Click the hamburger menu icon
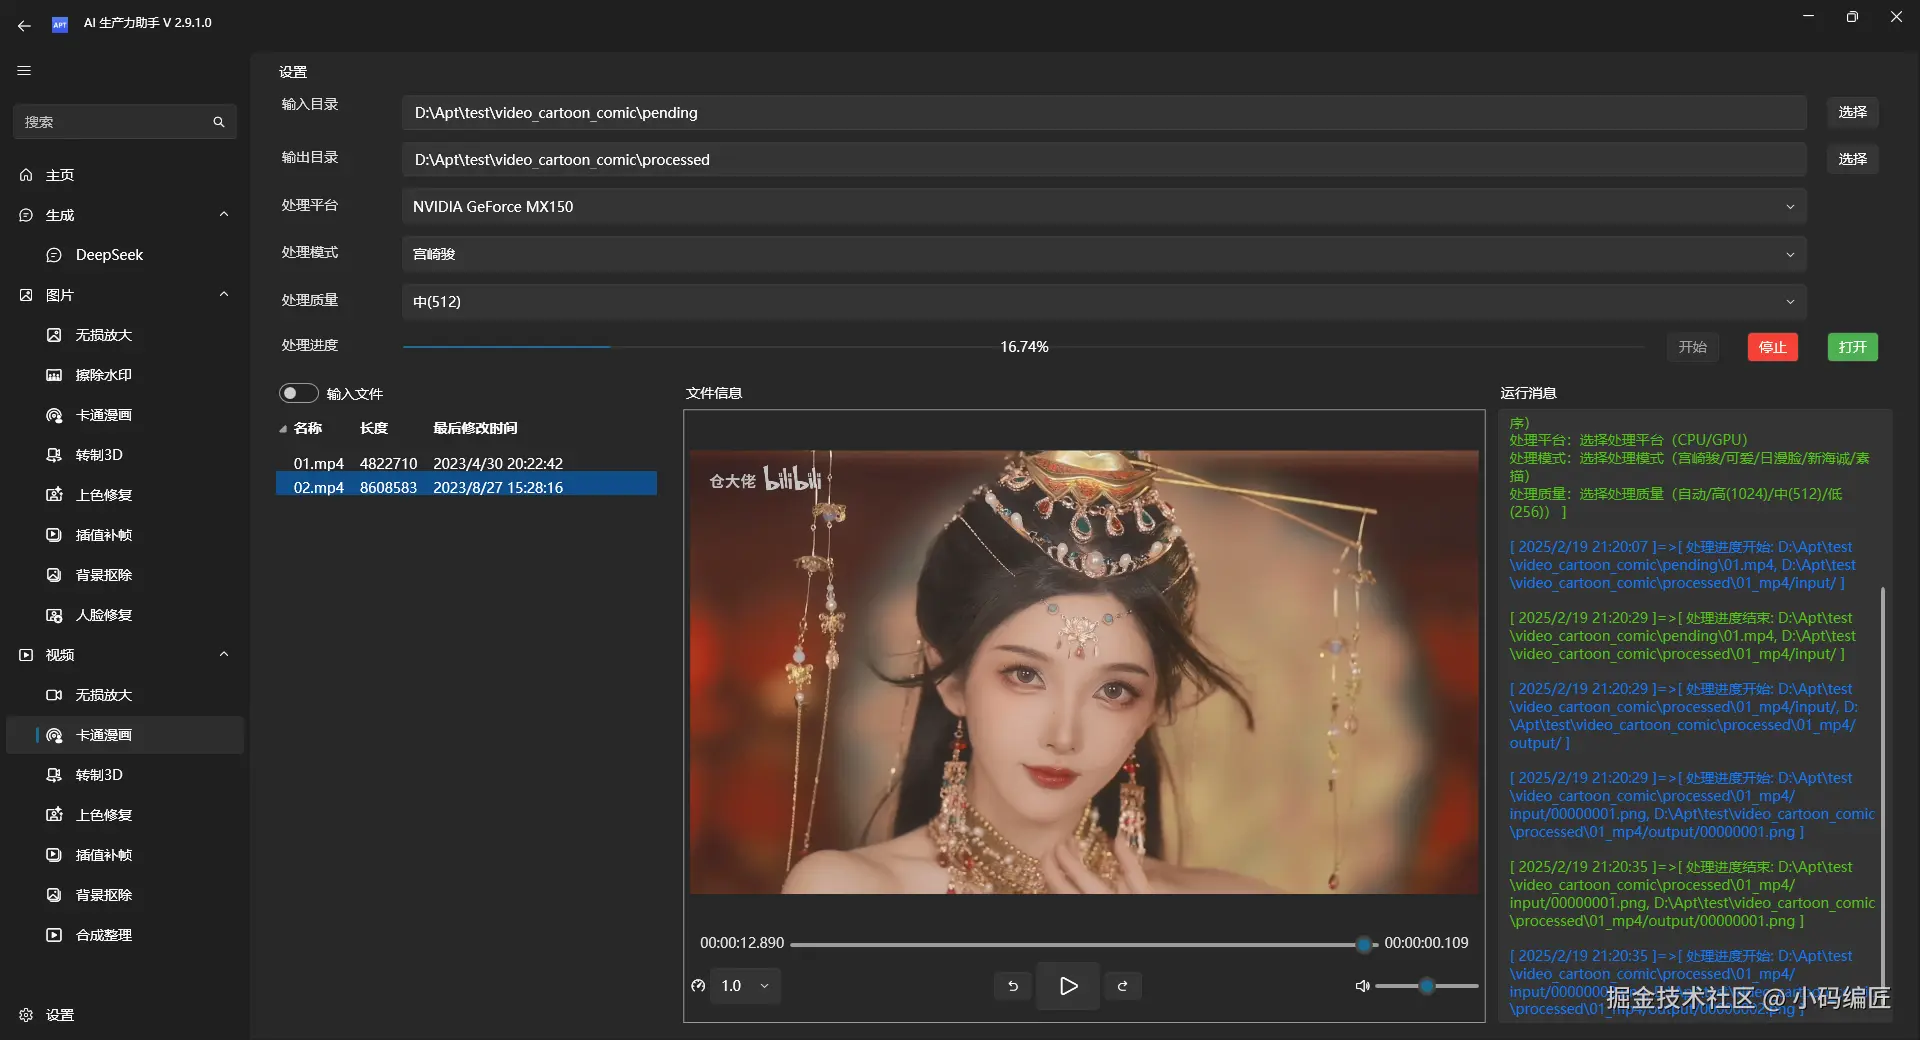The image size is (1920, 1040). 24,71
